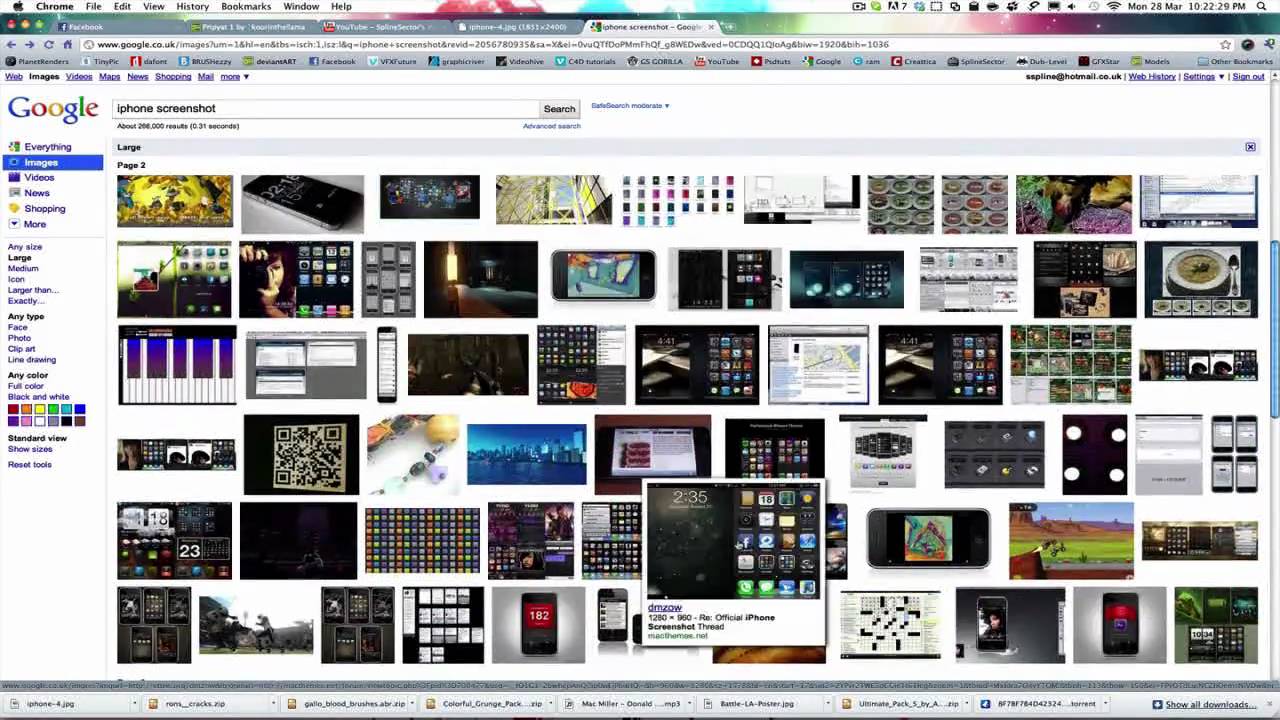
Task: Click the iphone screenshot search field
Action: (325, 108)
